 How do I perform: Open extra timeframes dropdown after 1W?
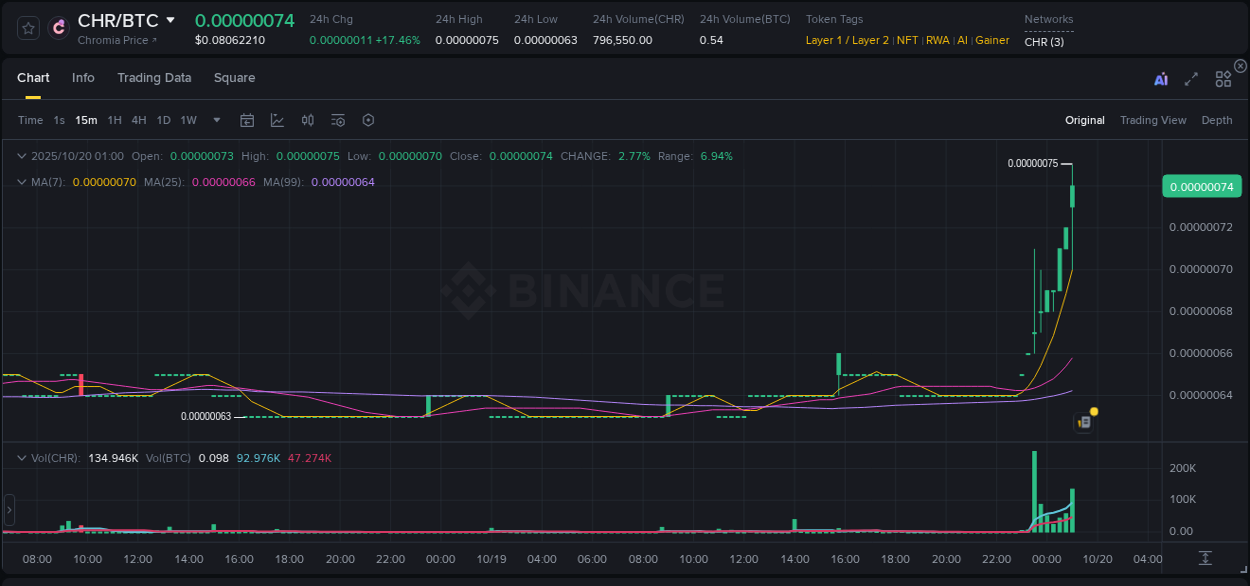pyautogui.click(x=216, y=120)
